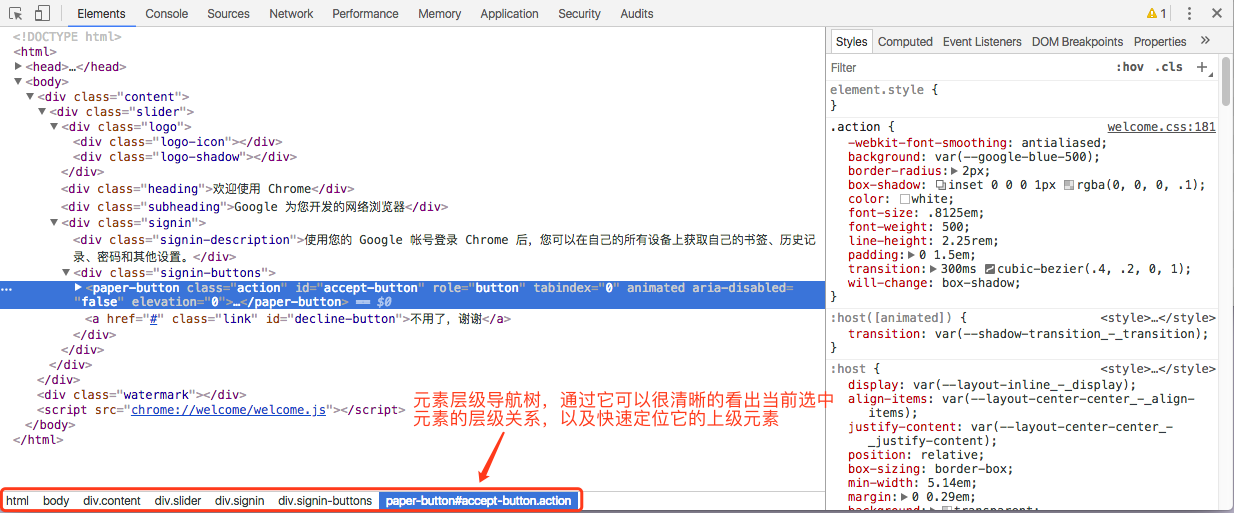
Task: Activate the inspect element picker icon
Action: [x=16, y=13]
